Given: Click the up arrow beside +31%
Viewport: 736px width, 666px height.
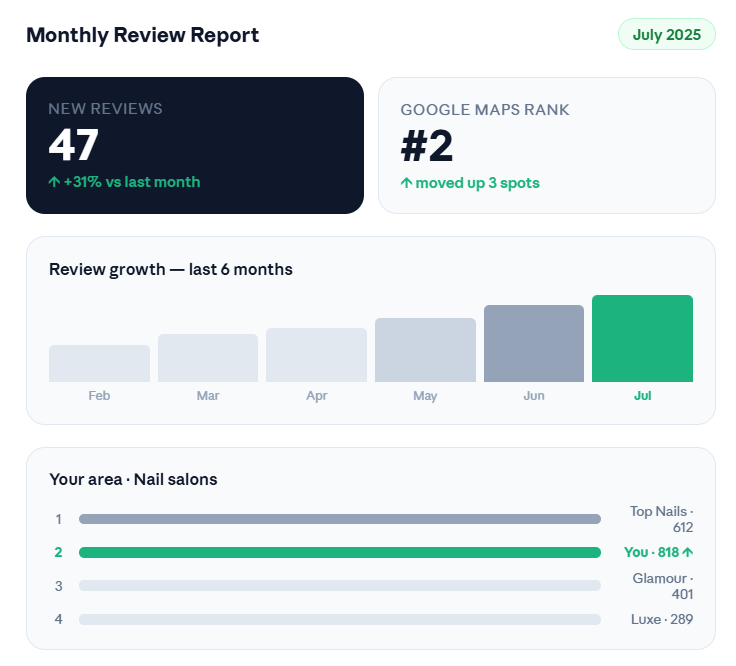Looking at the screenshot, I should (54, 182).
